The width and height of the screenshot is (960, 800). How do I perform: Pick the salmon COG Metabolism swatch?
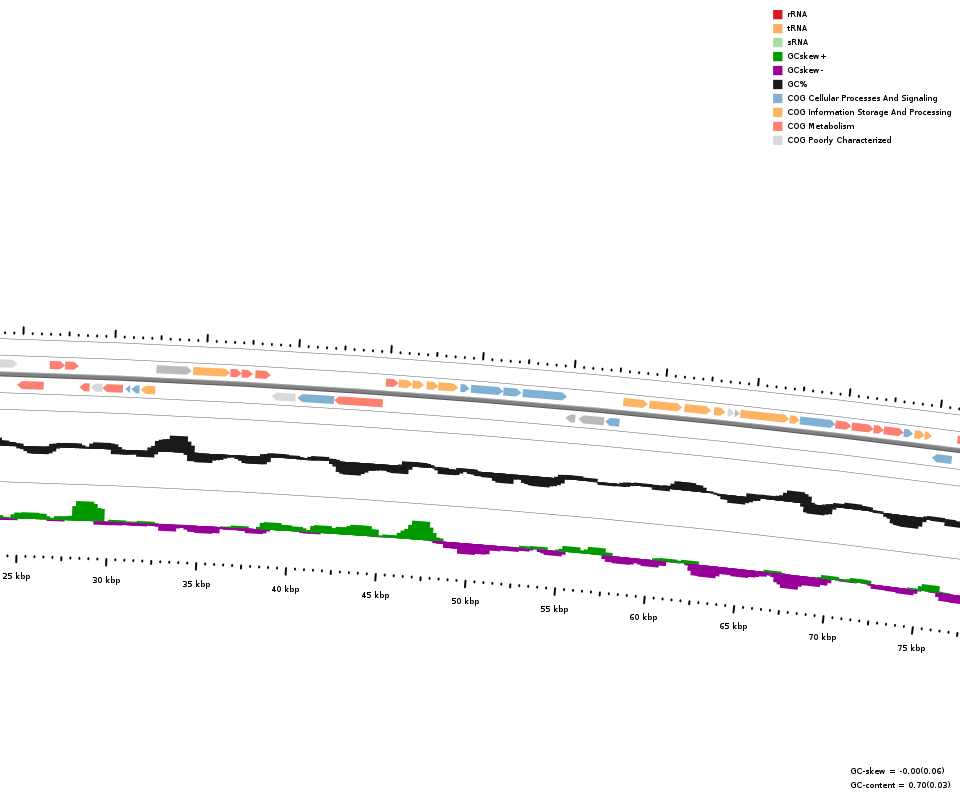[x=778, y=126]
